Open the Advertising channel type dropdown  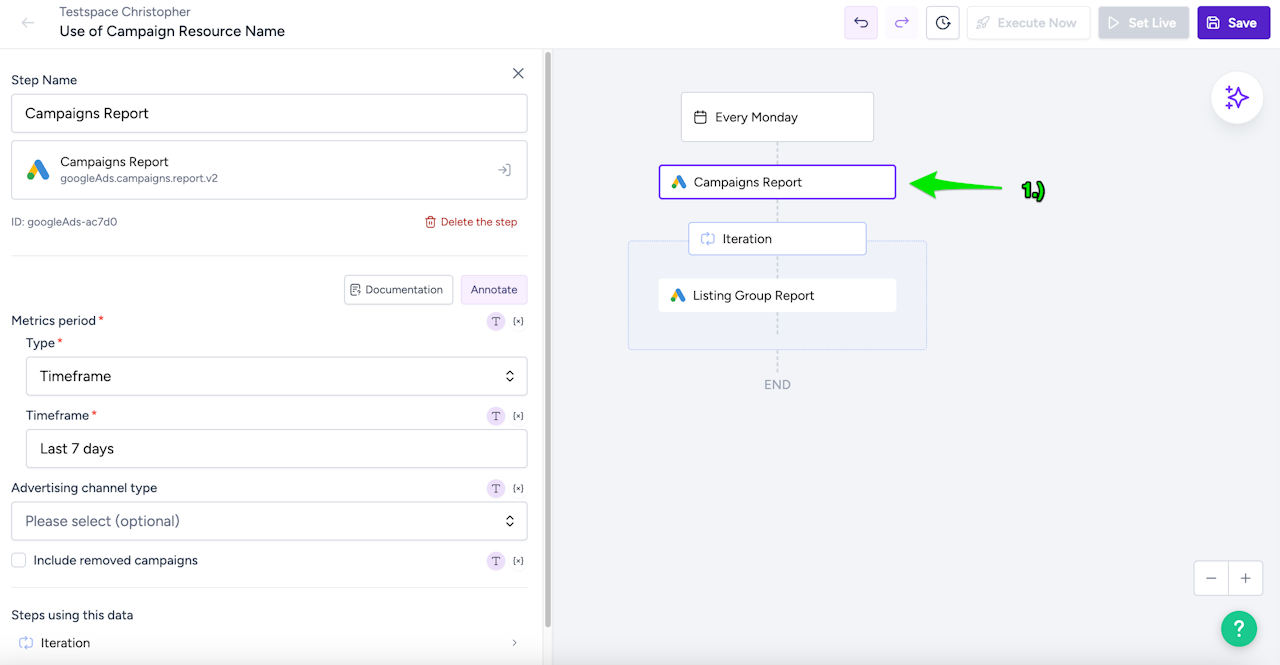269,521
